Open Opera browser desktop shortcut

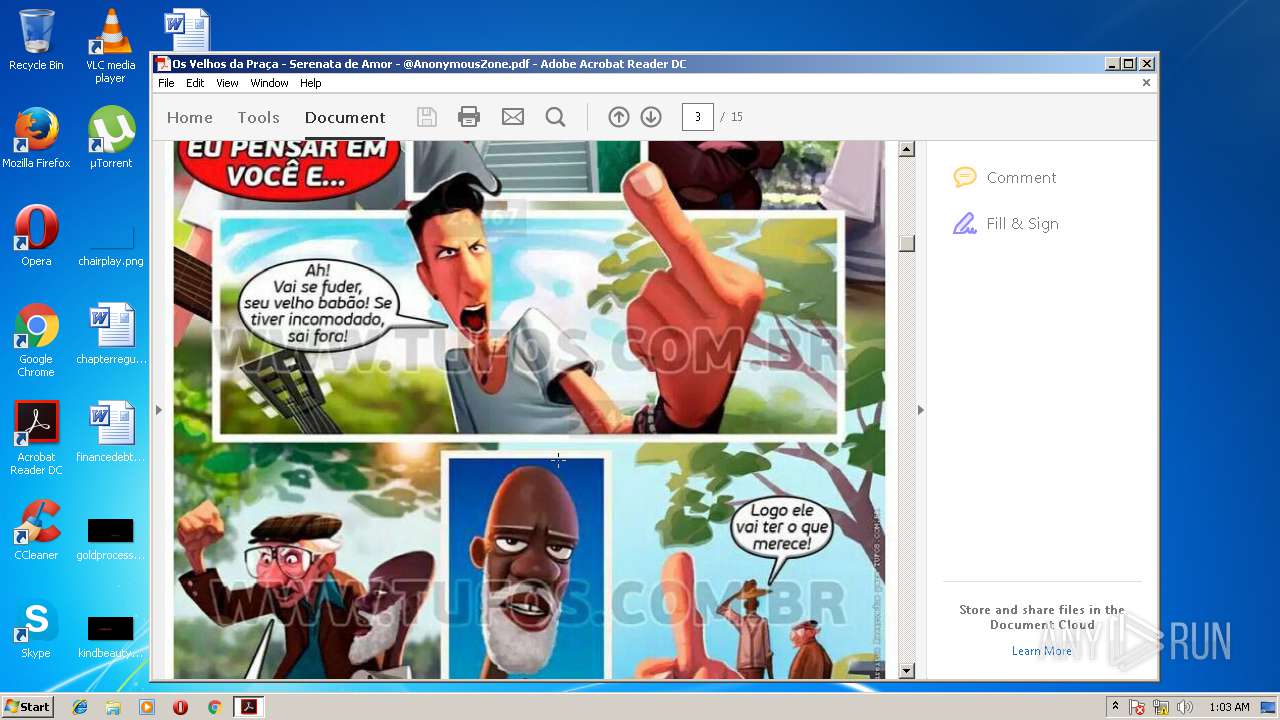(36, 235)
